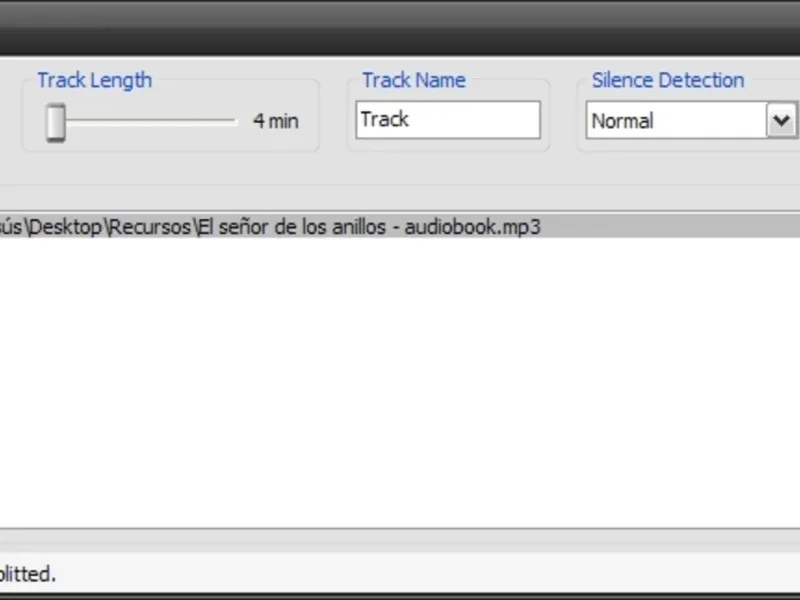
Task: Select the "El señor de los anillos - audiobook.mp3" filename
Action: click(368, 227)
